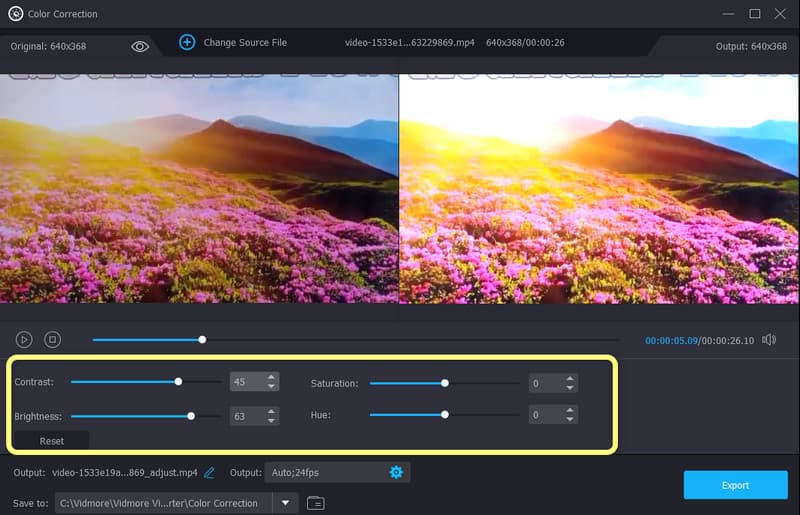Decrease the Hue value with down arrow
800x515 pixels.
[x=569, y=419]
